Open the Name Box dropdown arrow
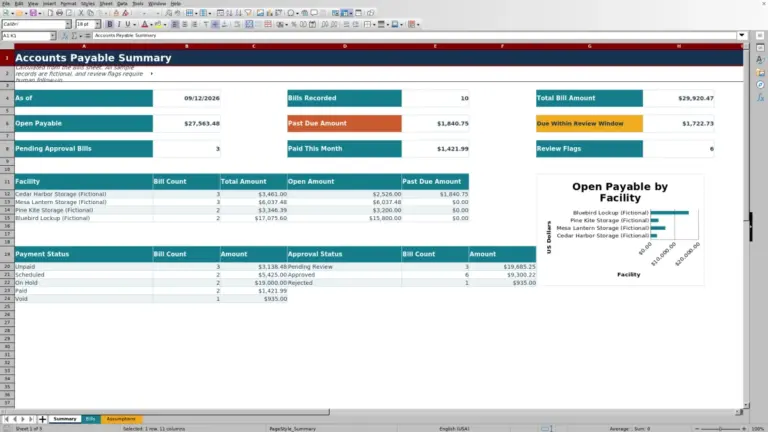 pyautogui.click(x=52, y=36)
